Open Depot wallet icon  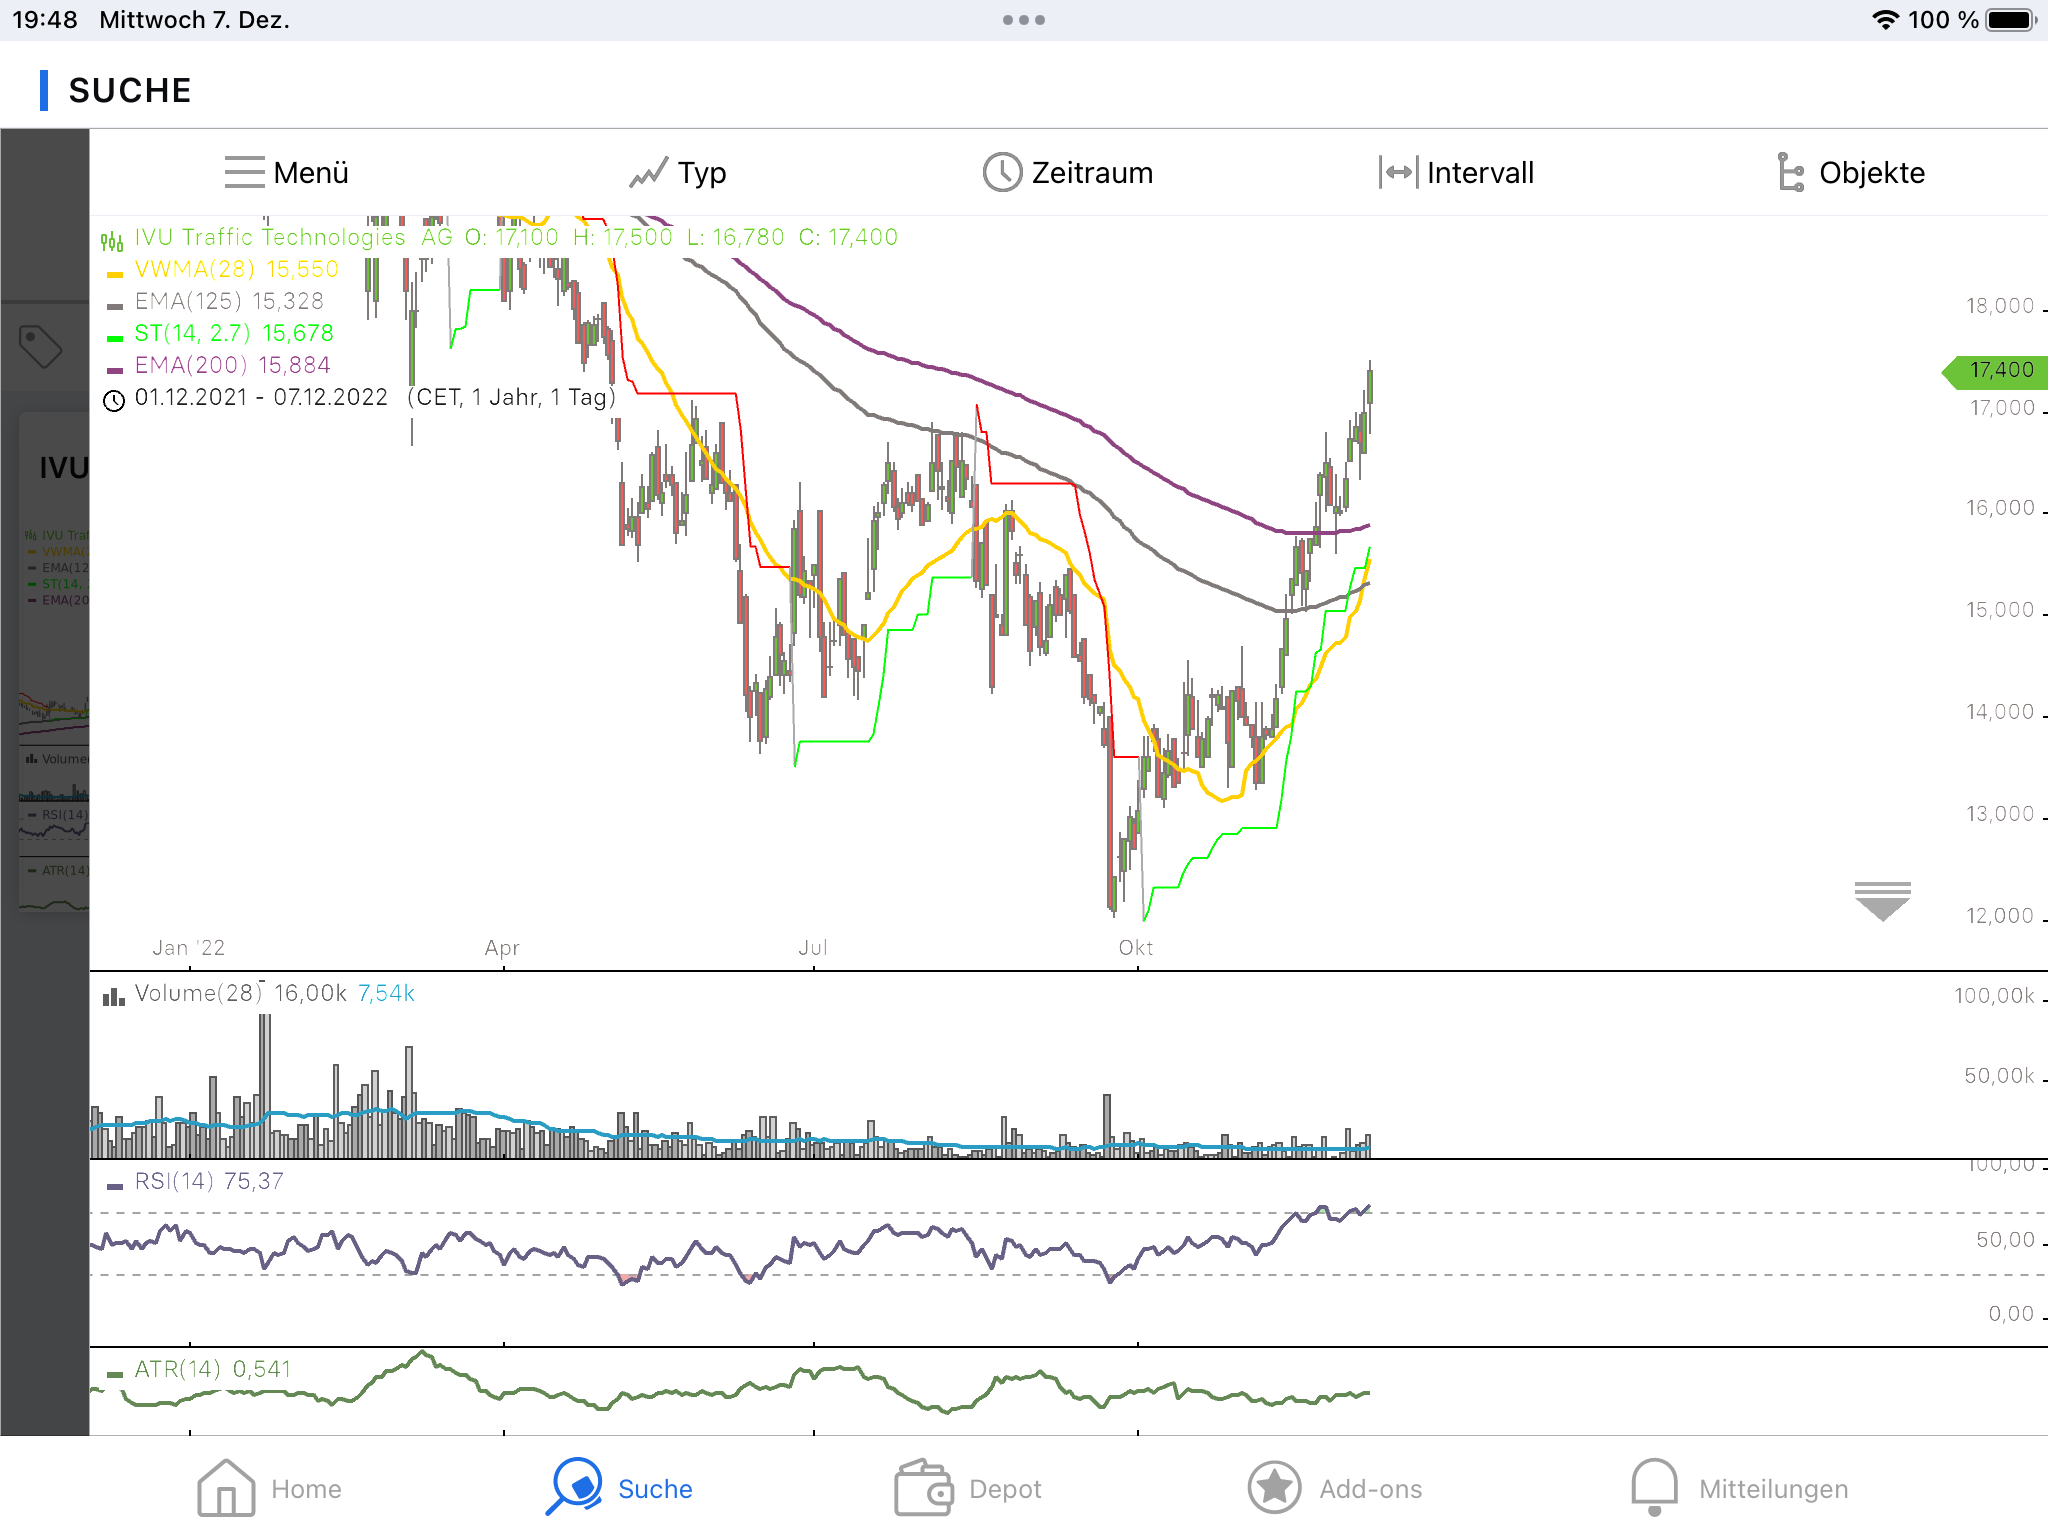tap(922, 1488)
